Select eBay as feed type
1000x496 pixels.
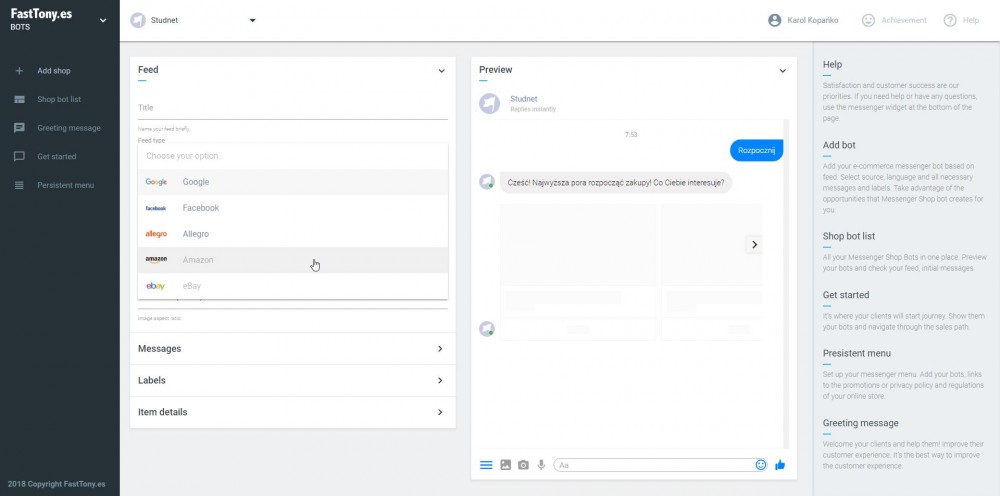(x=293, y=286)
